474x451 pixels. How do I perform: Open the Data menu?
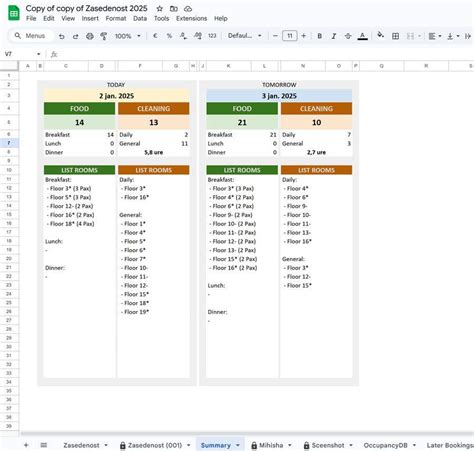[140, 18]
